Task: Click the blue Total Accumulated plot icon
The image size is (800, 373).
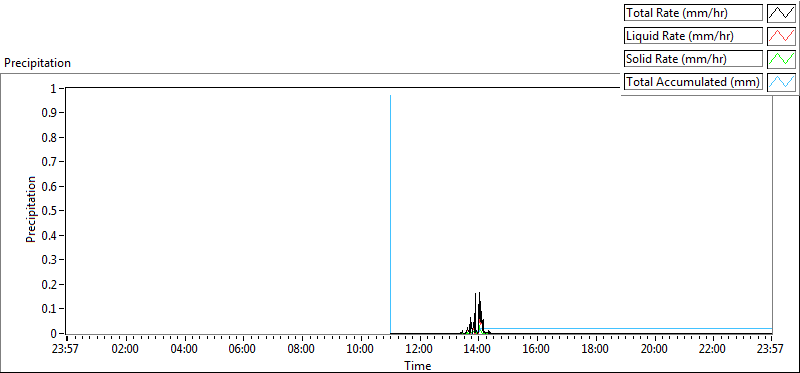Action: pos(782,82)
